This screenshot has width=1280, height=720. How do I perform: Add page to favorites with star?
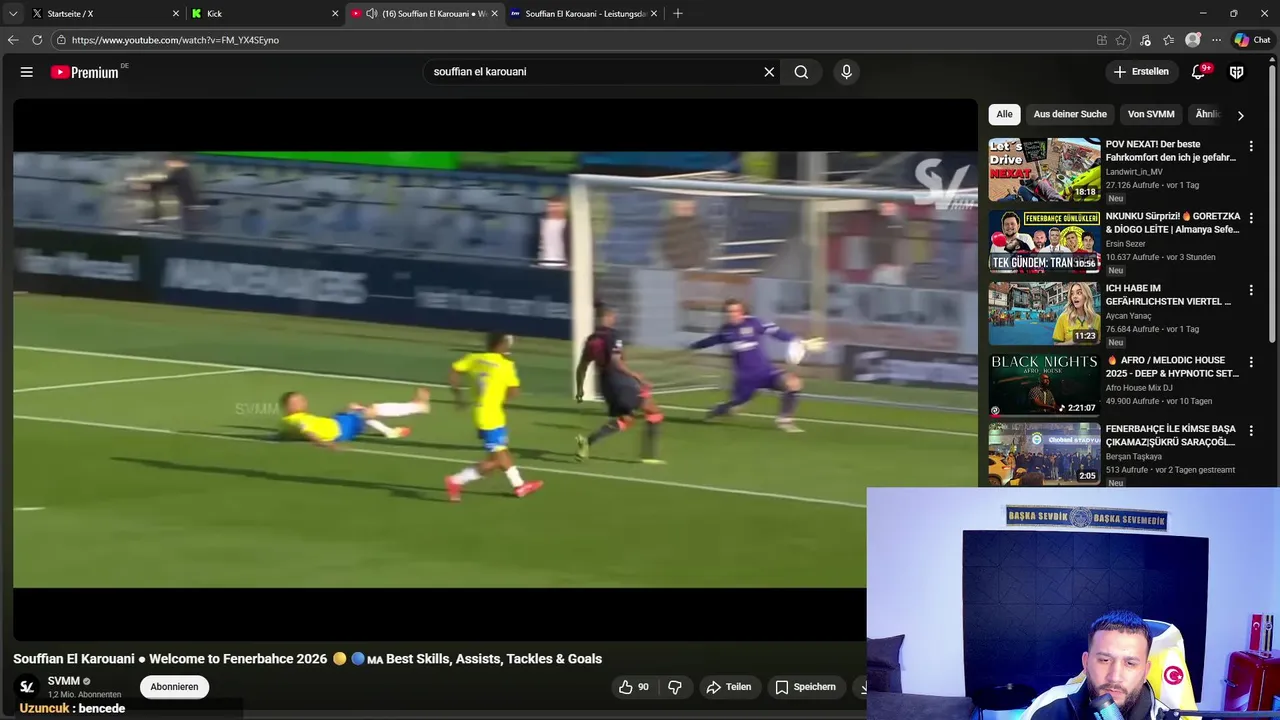(1121, 40)
